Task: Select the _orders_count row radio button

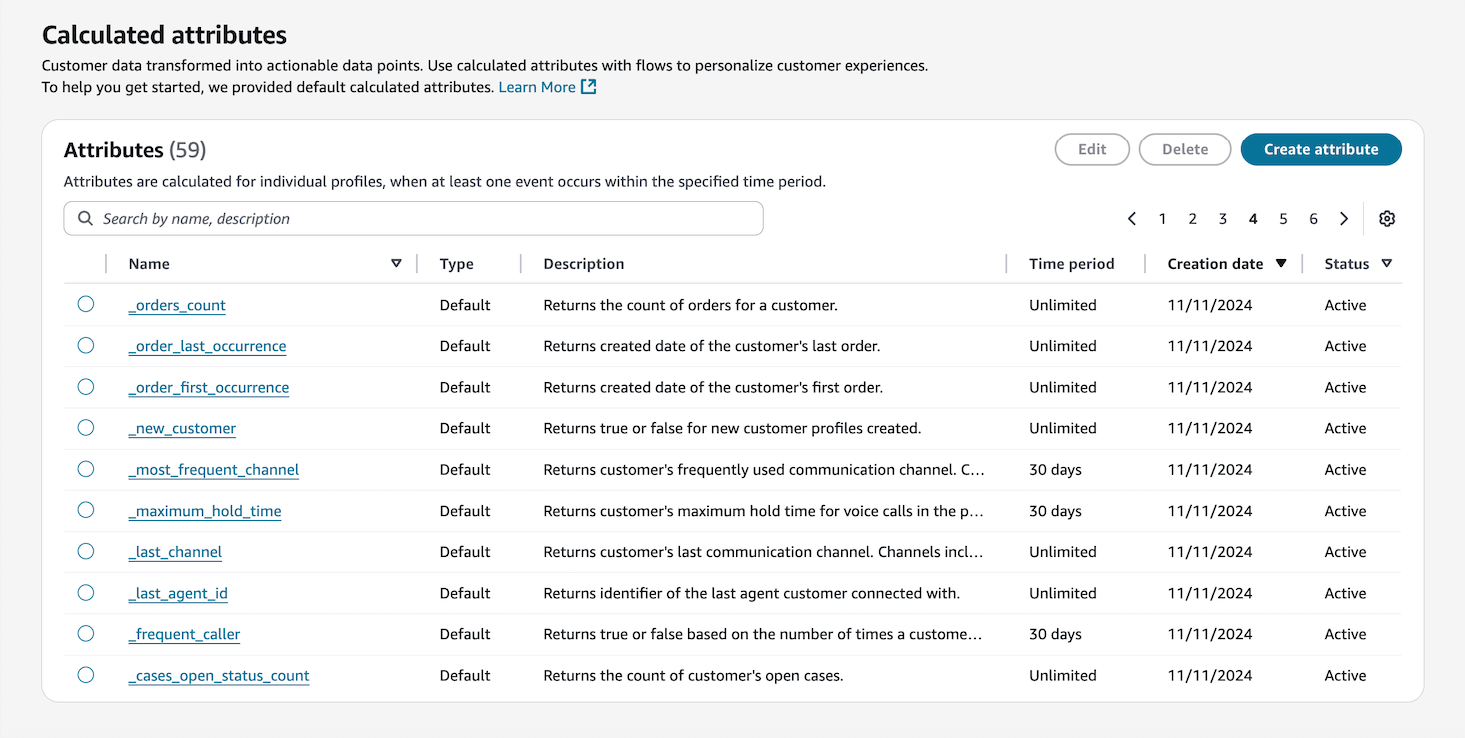Action: tap(85, 304)
